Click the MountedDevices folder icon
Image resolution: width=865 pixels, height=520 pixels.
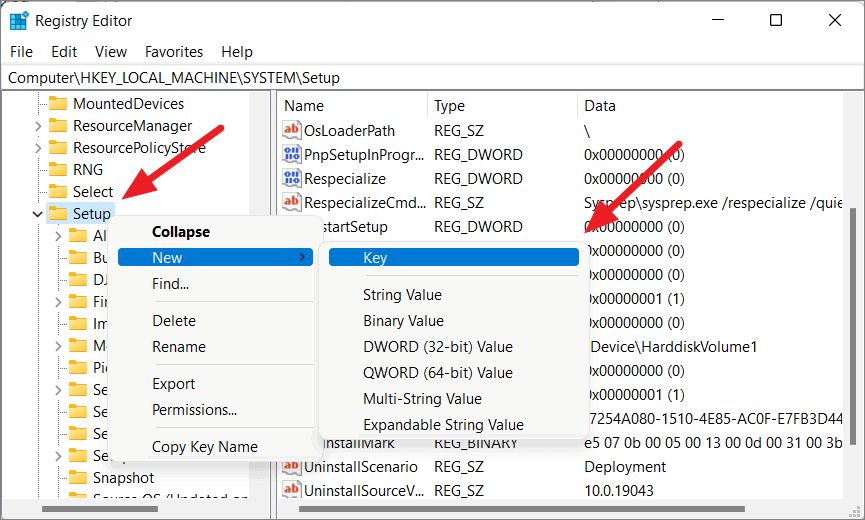pos(57,104)
